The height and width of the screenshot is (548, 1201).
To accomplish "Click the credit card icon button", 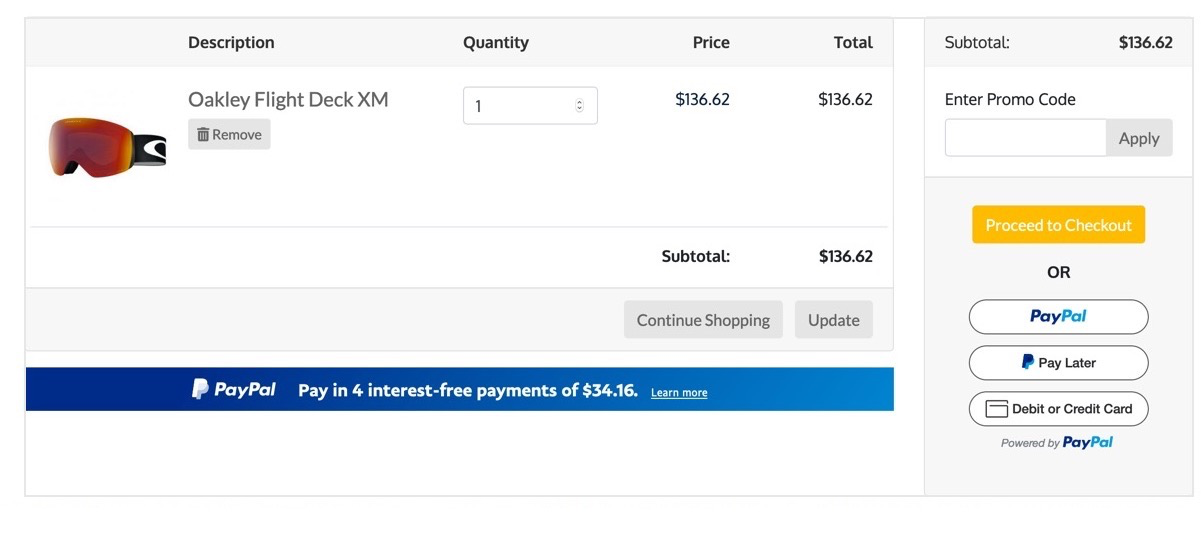I will 996,409.
